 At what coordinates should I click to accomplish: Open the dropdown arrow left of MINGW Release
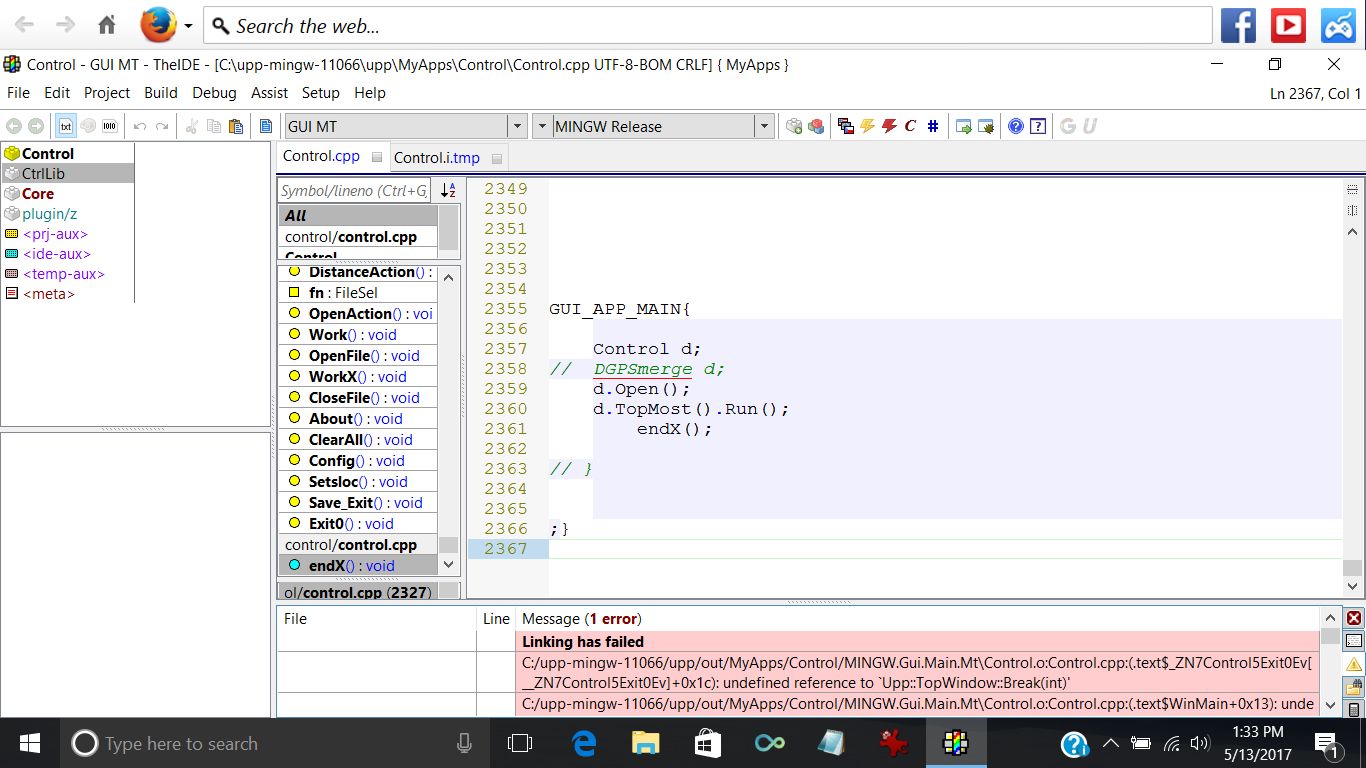541,126
